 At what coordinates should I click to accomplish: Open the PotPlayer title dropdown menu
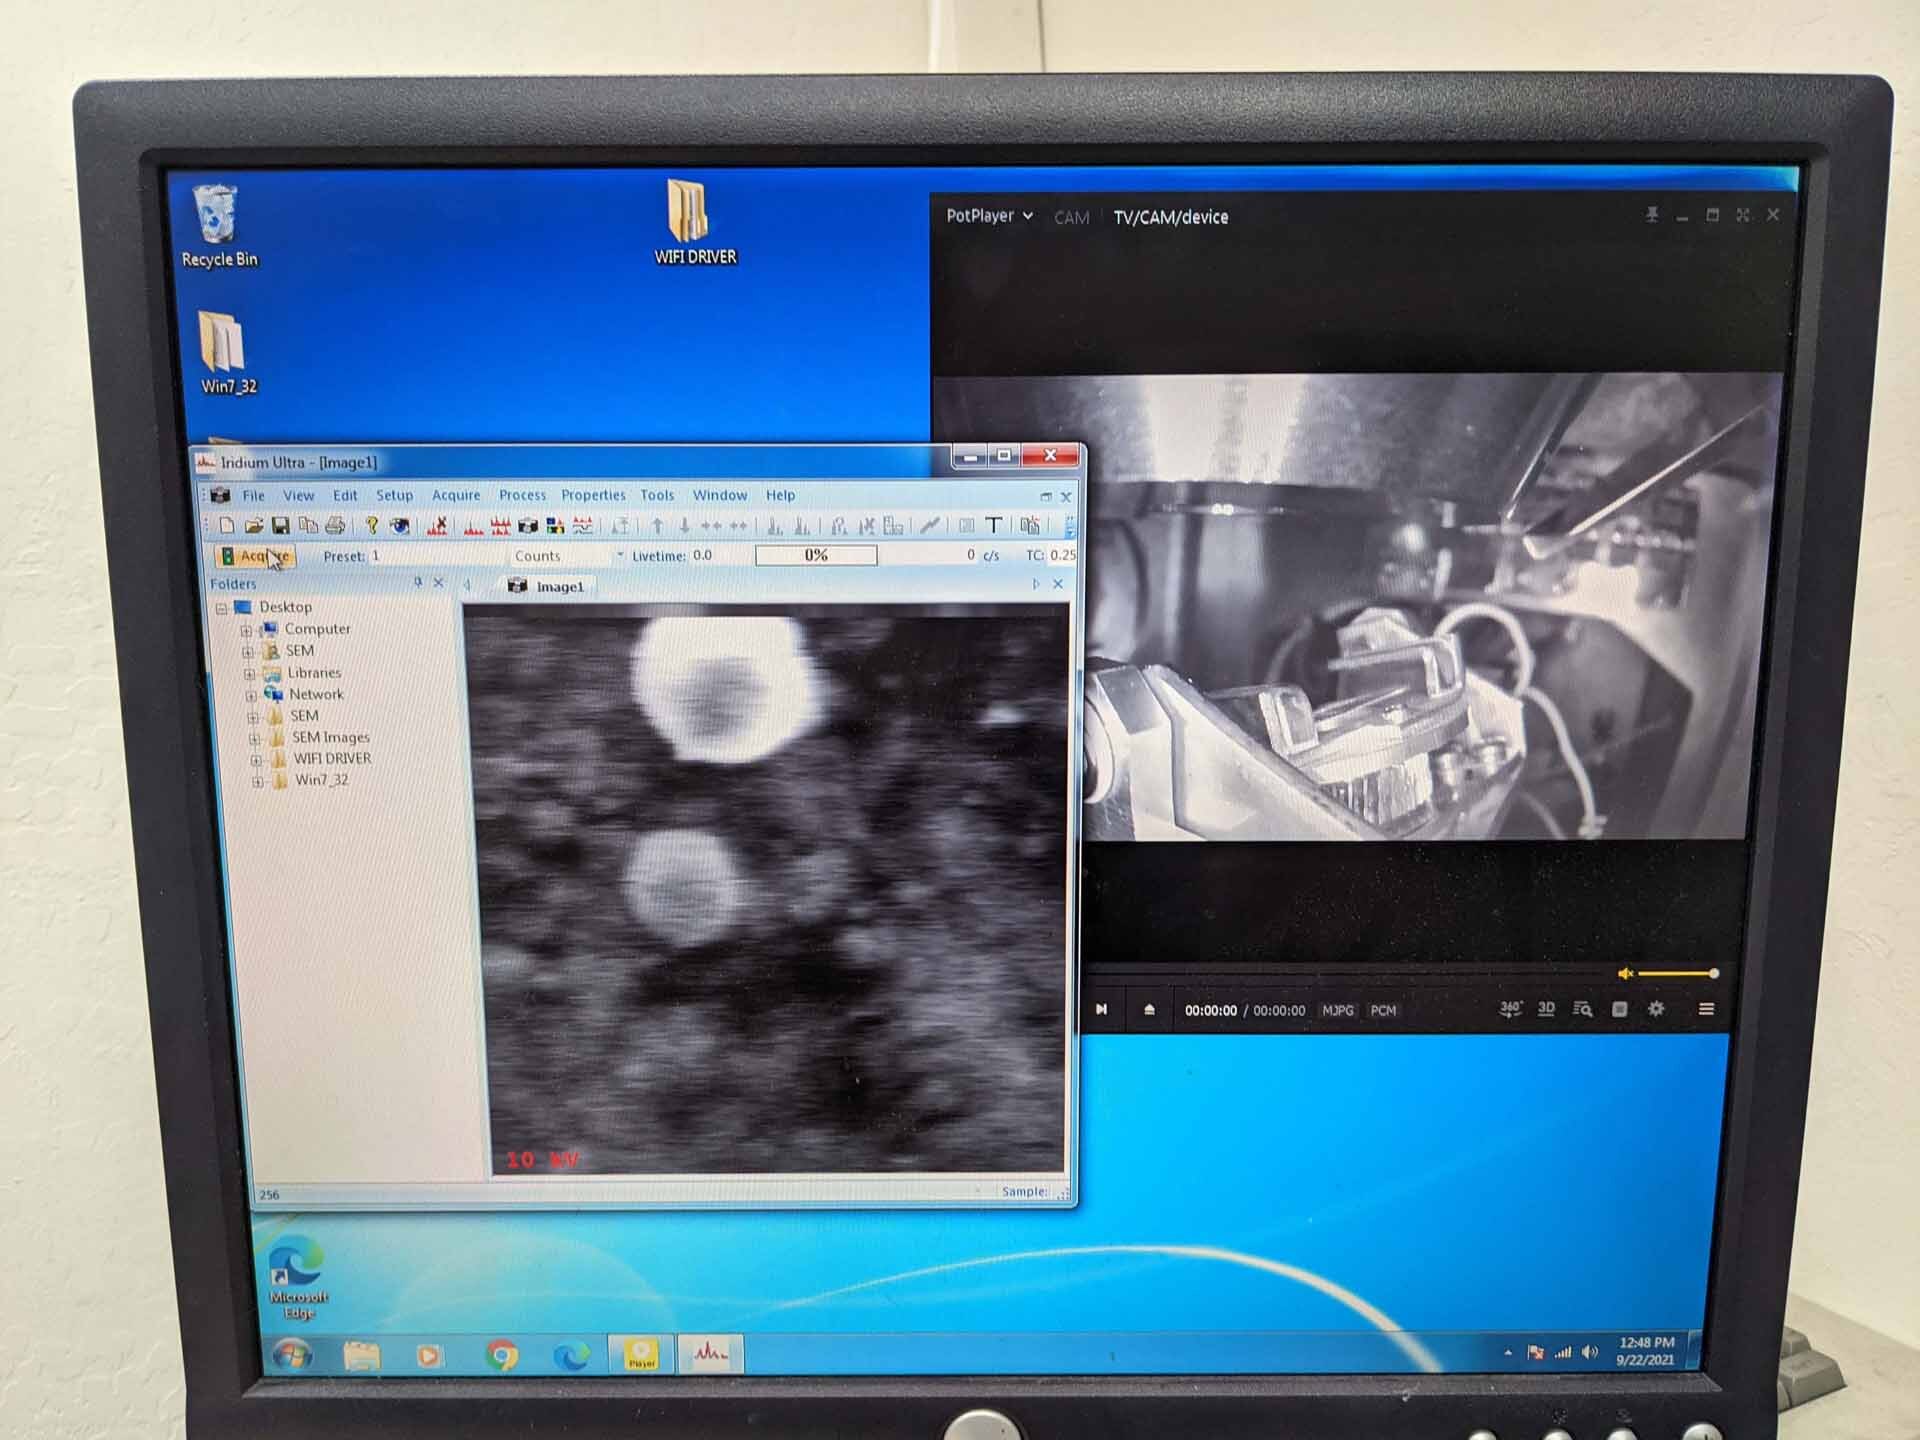(x=989, y=216)
